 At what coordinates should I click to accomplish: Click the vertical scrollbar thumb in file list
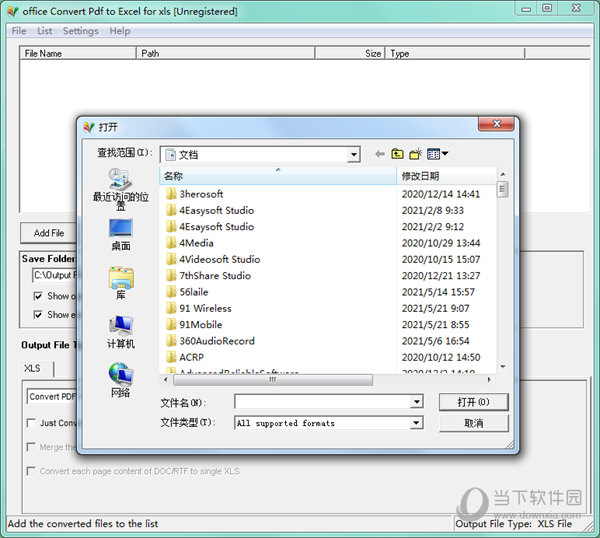tap(502, 190)
